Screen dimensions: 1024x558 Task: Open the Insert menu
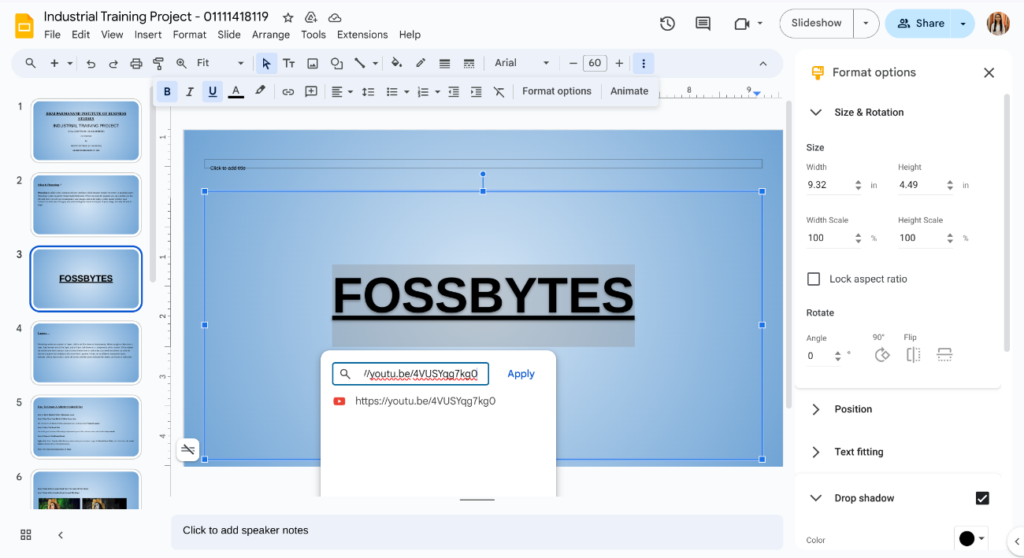[x=148, y=35]
